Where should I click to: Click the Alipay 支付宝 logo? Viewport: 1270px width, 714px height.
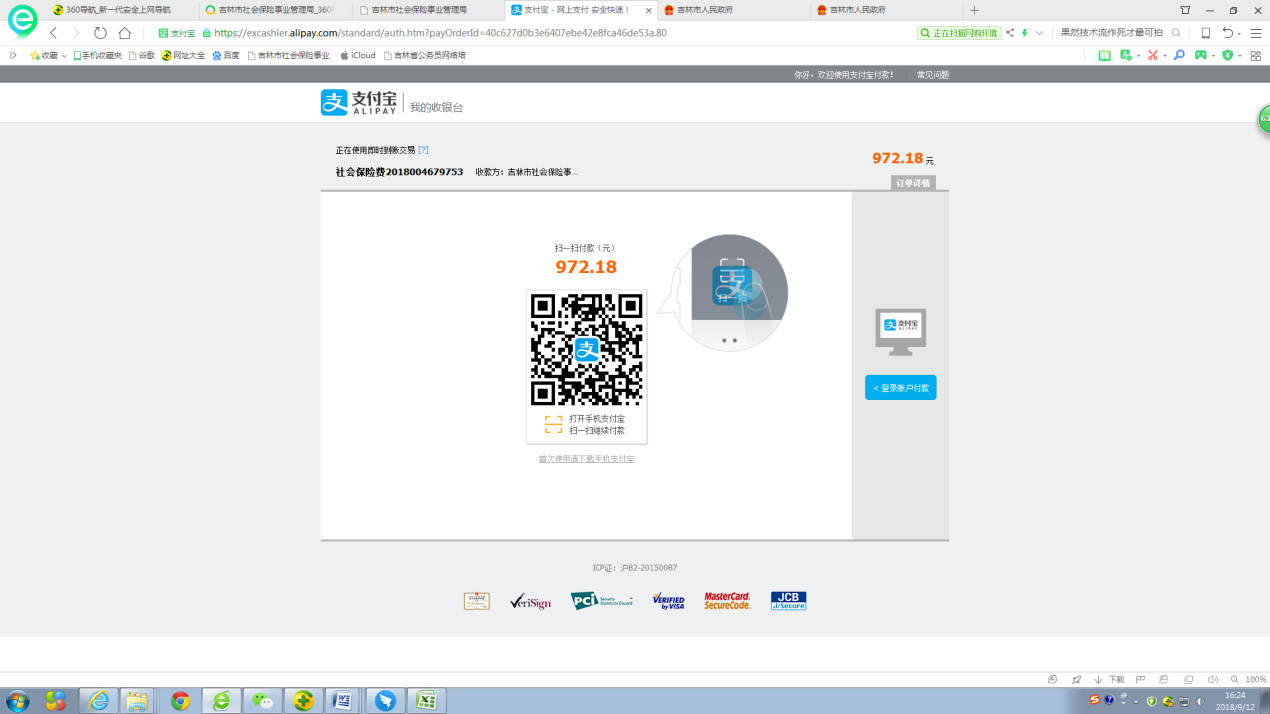pos(359,103)
